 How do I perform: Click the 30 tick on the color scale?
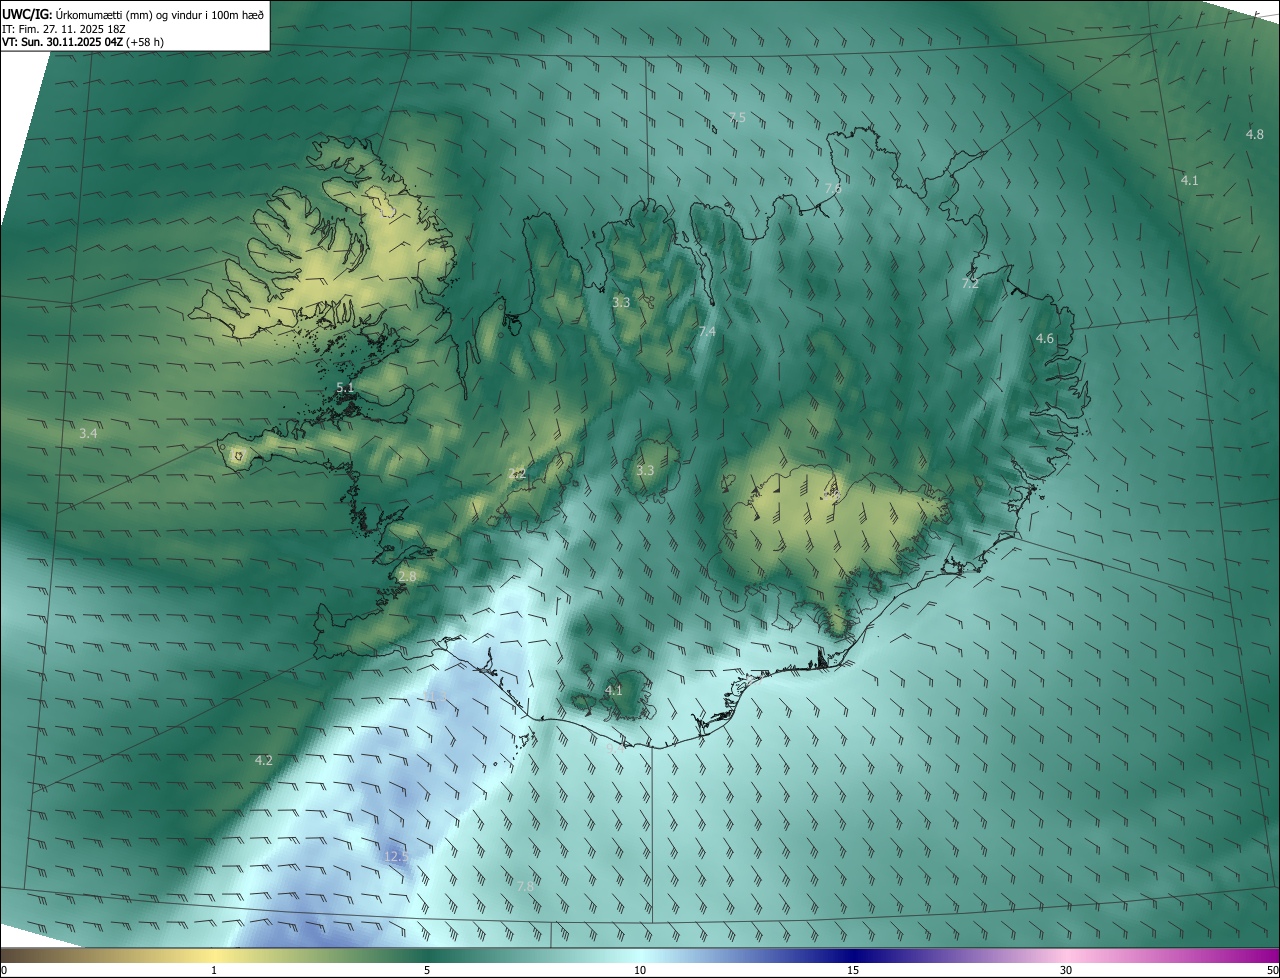pos(1066,970)
